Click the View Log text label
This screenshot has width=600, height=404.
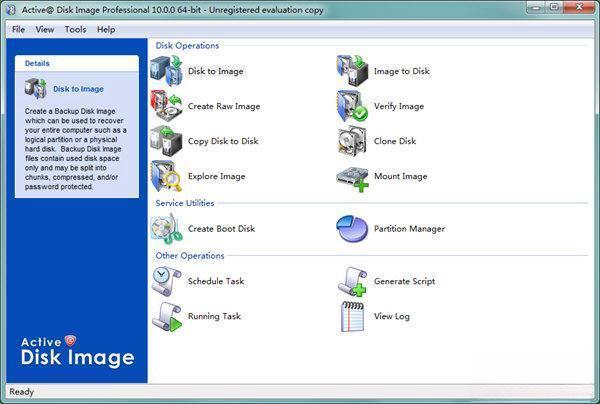392,316
